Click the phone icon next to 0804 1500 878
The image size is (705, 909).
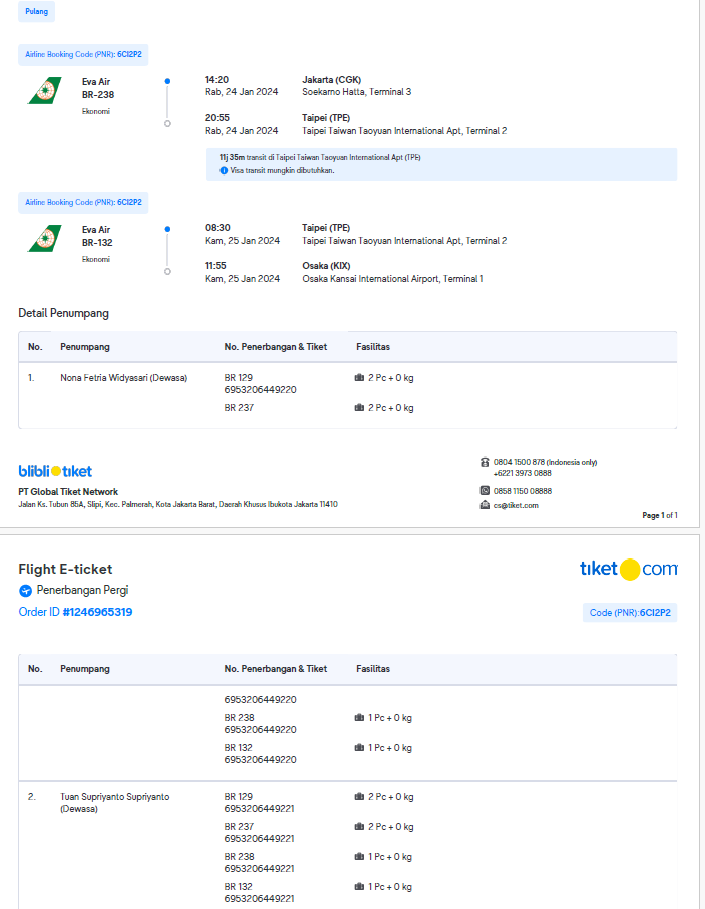[485, 462]
